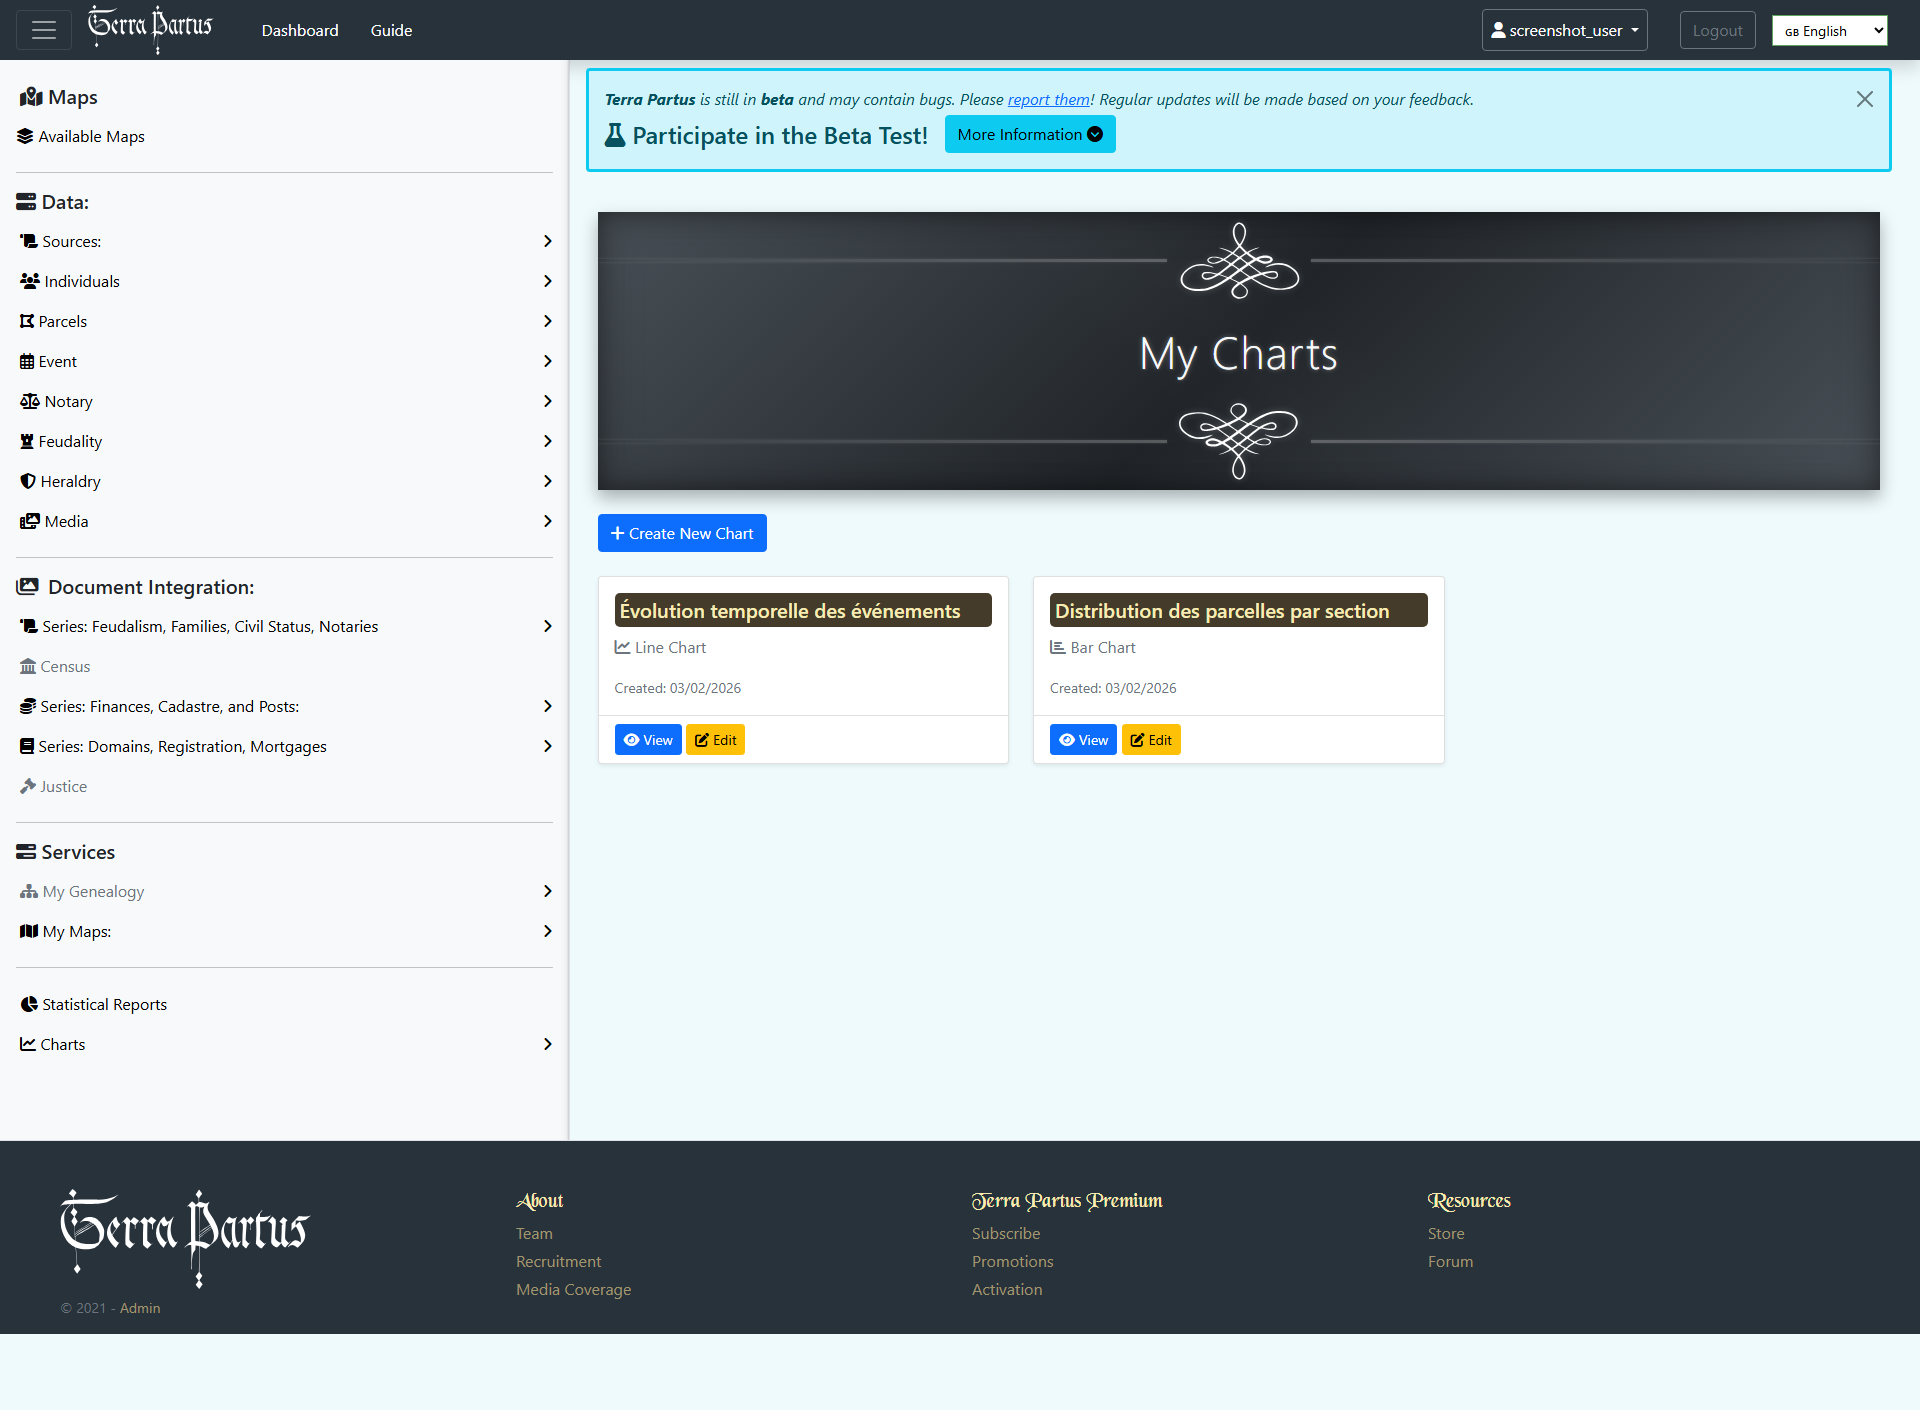Viewport: 1920px width, 1410px height.
Task: Click the Census building icon
Action: tap(28, 666)
